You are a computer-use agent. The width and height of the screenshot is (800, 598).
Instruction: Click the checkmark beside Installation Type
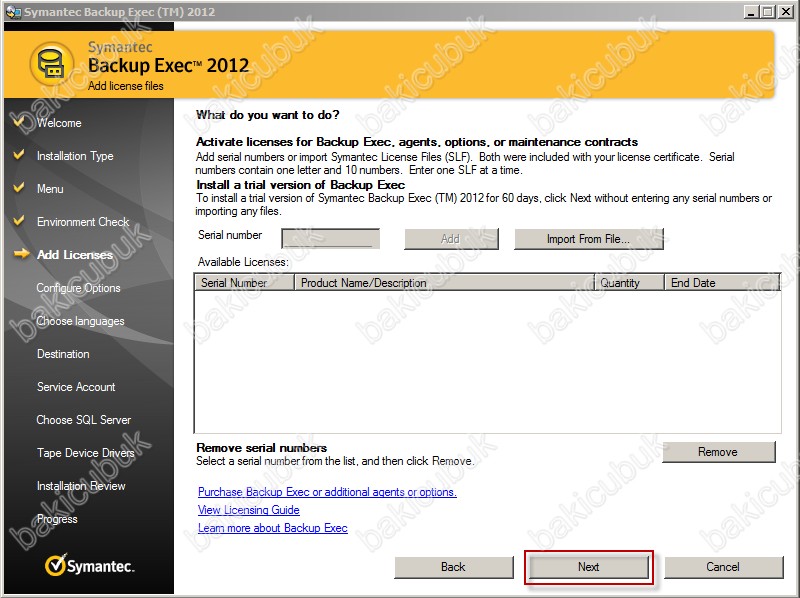pos(19,155)
